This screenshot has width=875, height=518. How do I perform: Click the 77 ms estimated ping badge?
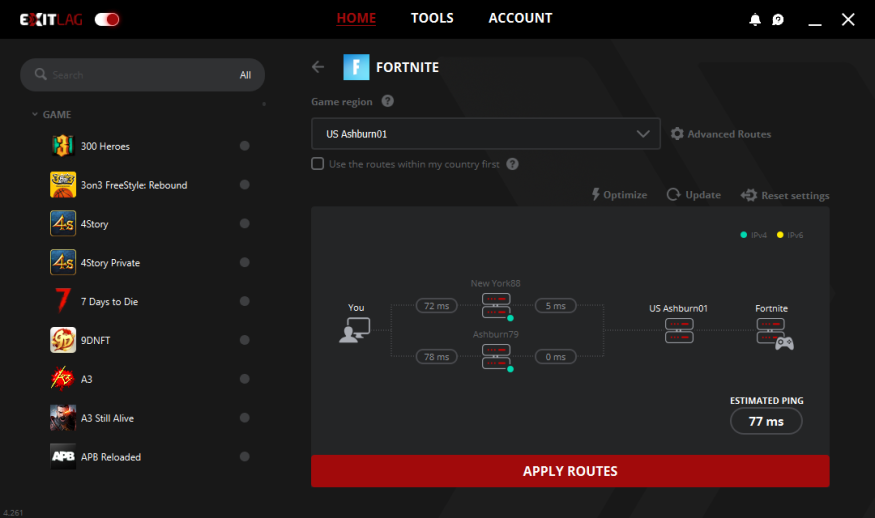766,421
